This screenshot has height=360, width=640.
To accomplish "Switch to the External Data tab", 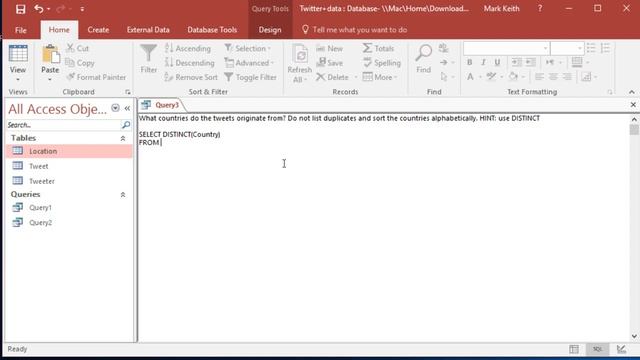I will click(x=148, y=30).
